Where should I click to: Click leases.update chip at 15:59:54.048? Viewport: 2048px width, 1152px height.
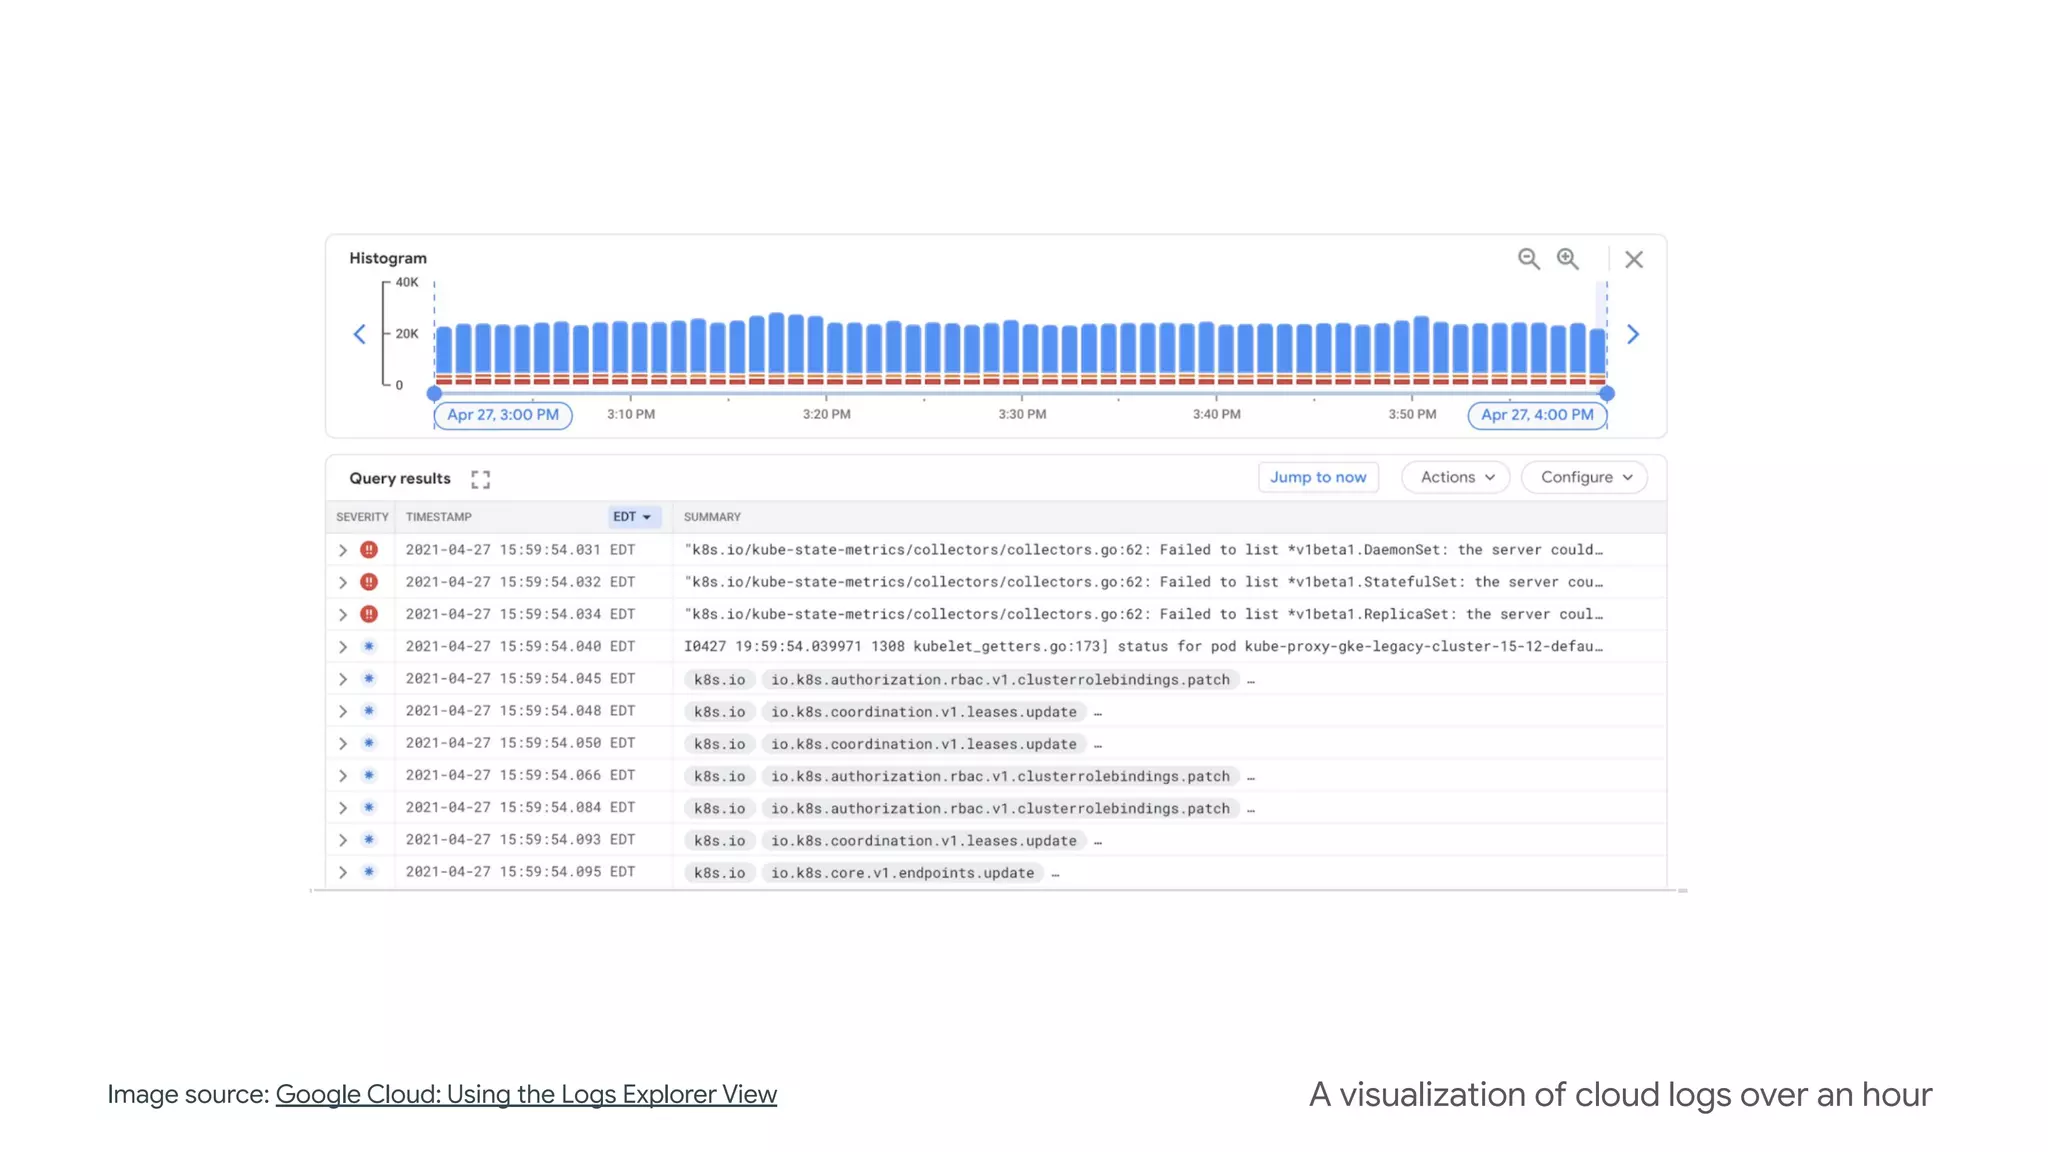pos(924,712)
